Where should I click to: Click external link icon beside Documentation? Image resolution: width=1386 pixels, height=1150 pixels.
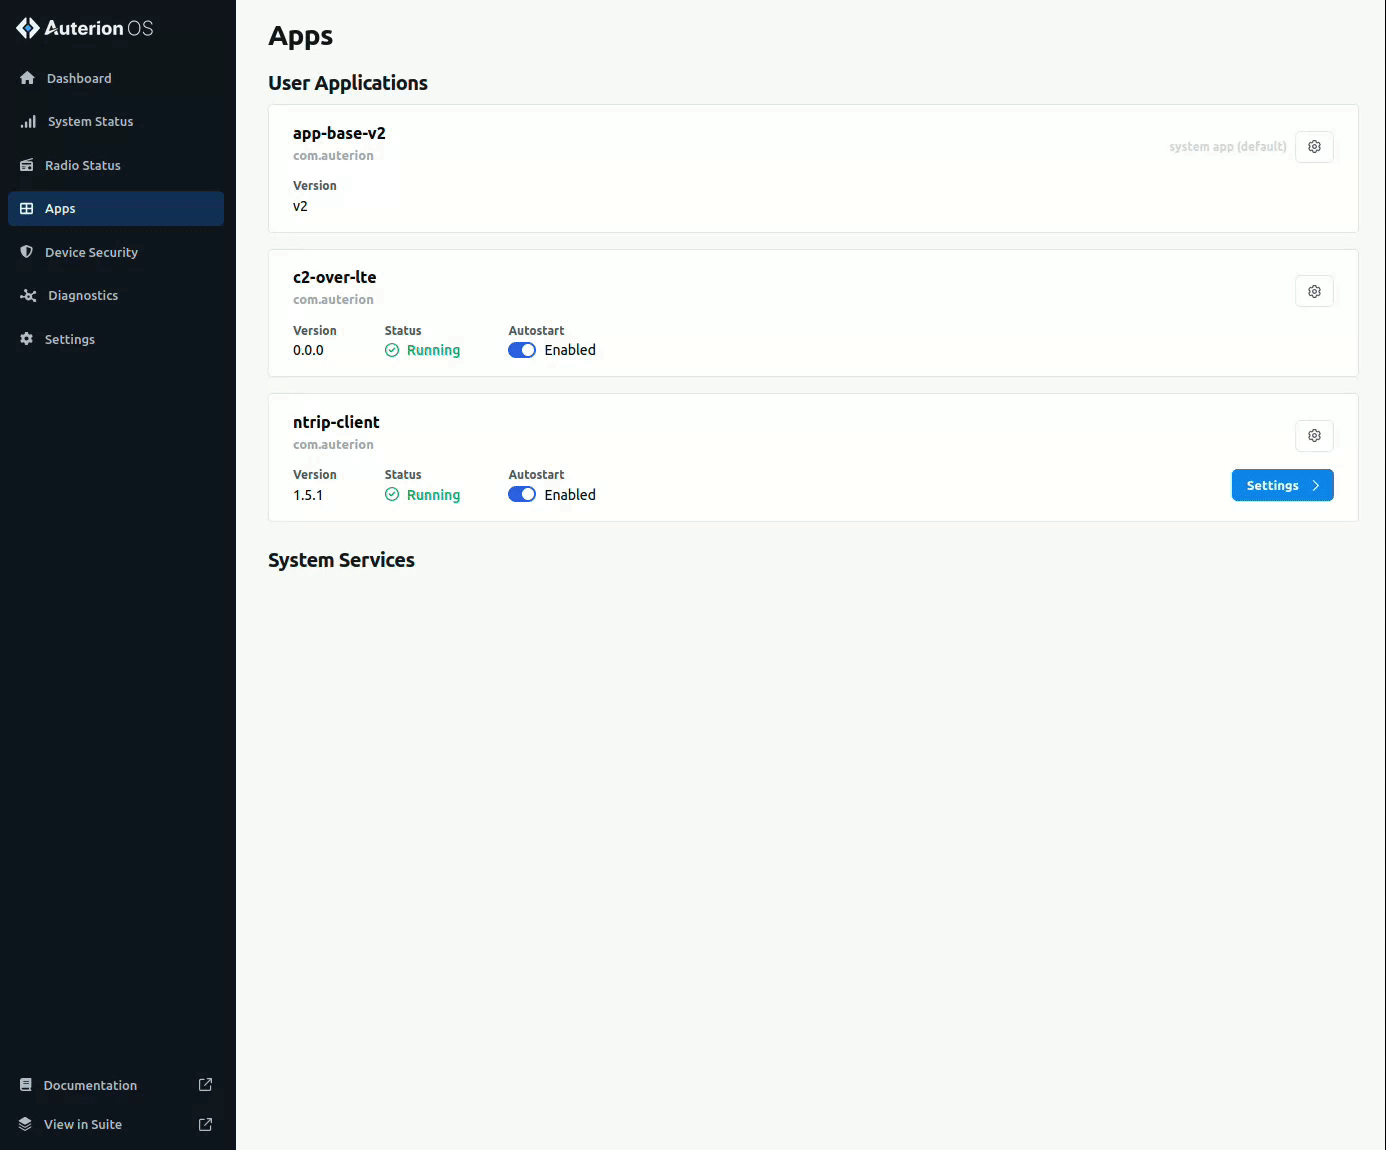(205, 1085)
